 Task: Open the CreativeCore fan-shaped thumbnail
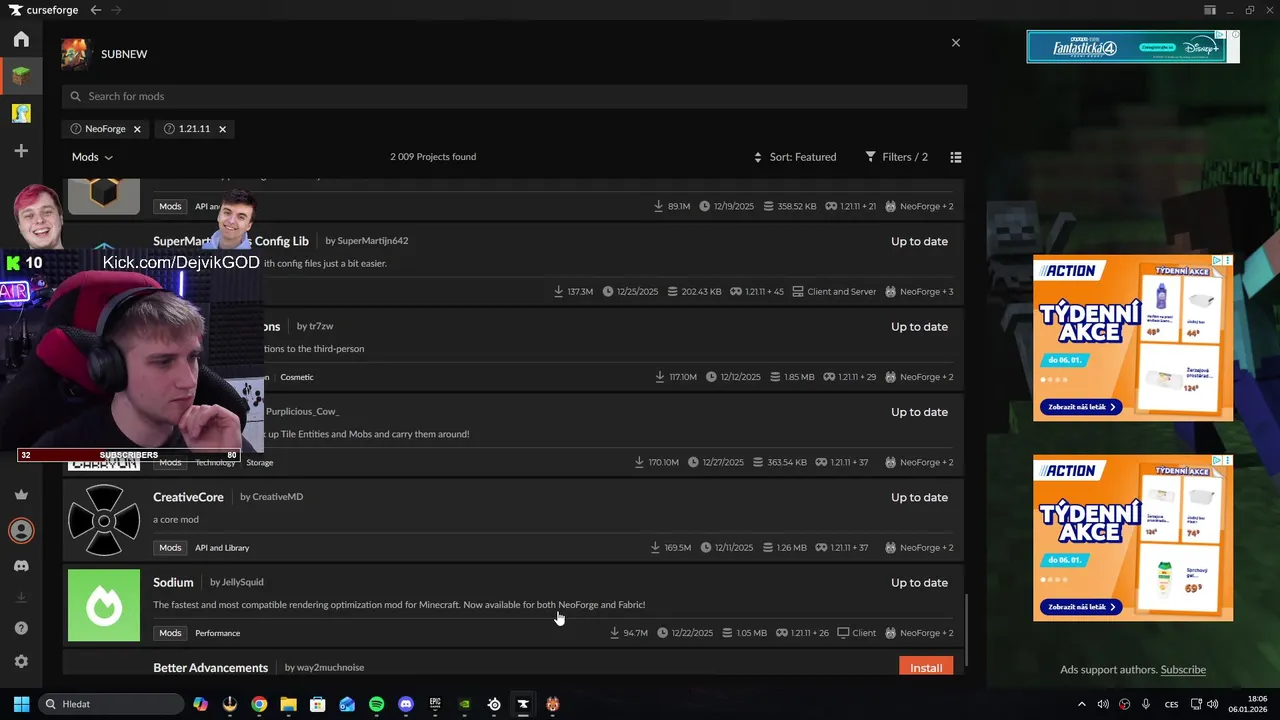(104, 520)
